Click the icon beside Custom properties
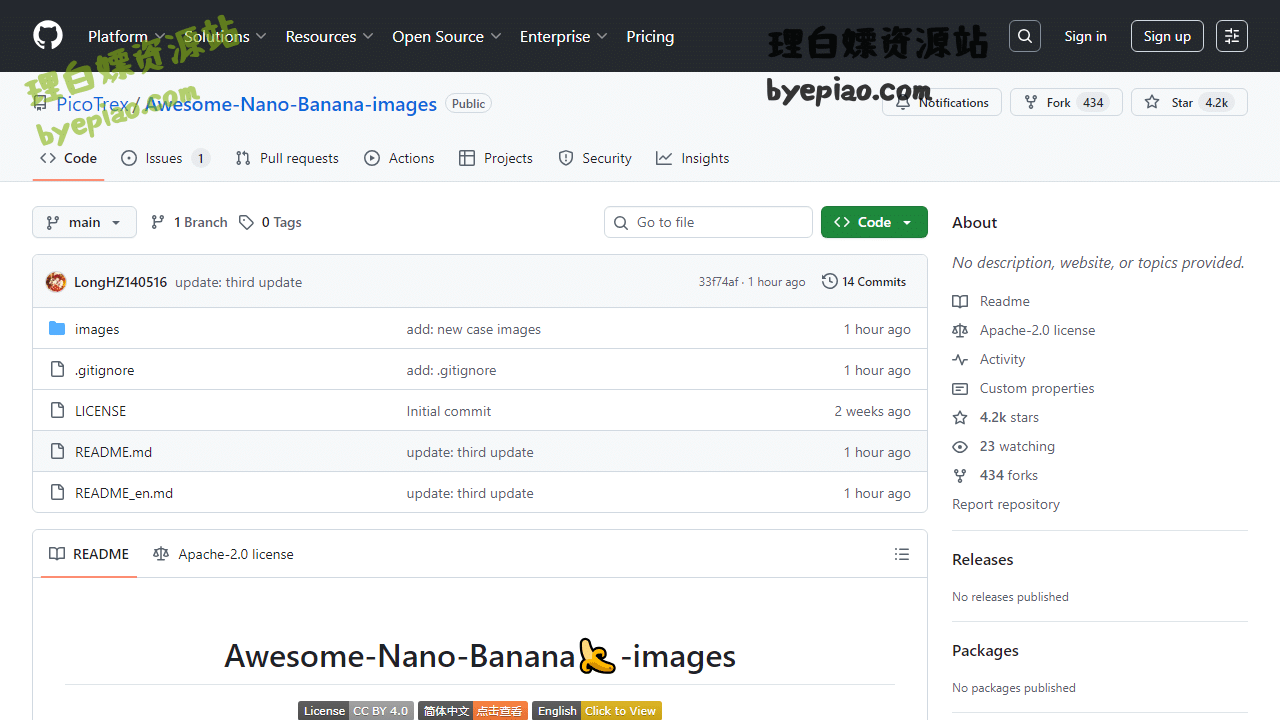This screenshot has height=720, width=1280. click(x=960, y=388)
